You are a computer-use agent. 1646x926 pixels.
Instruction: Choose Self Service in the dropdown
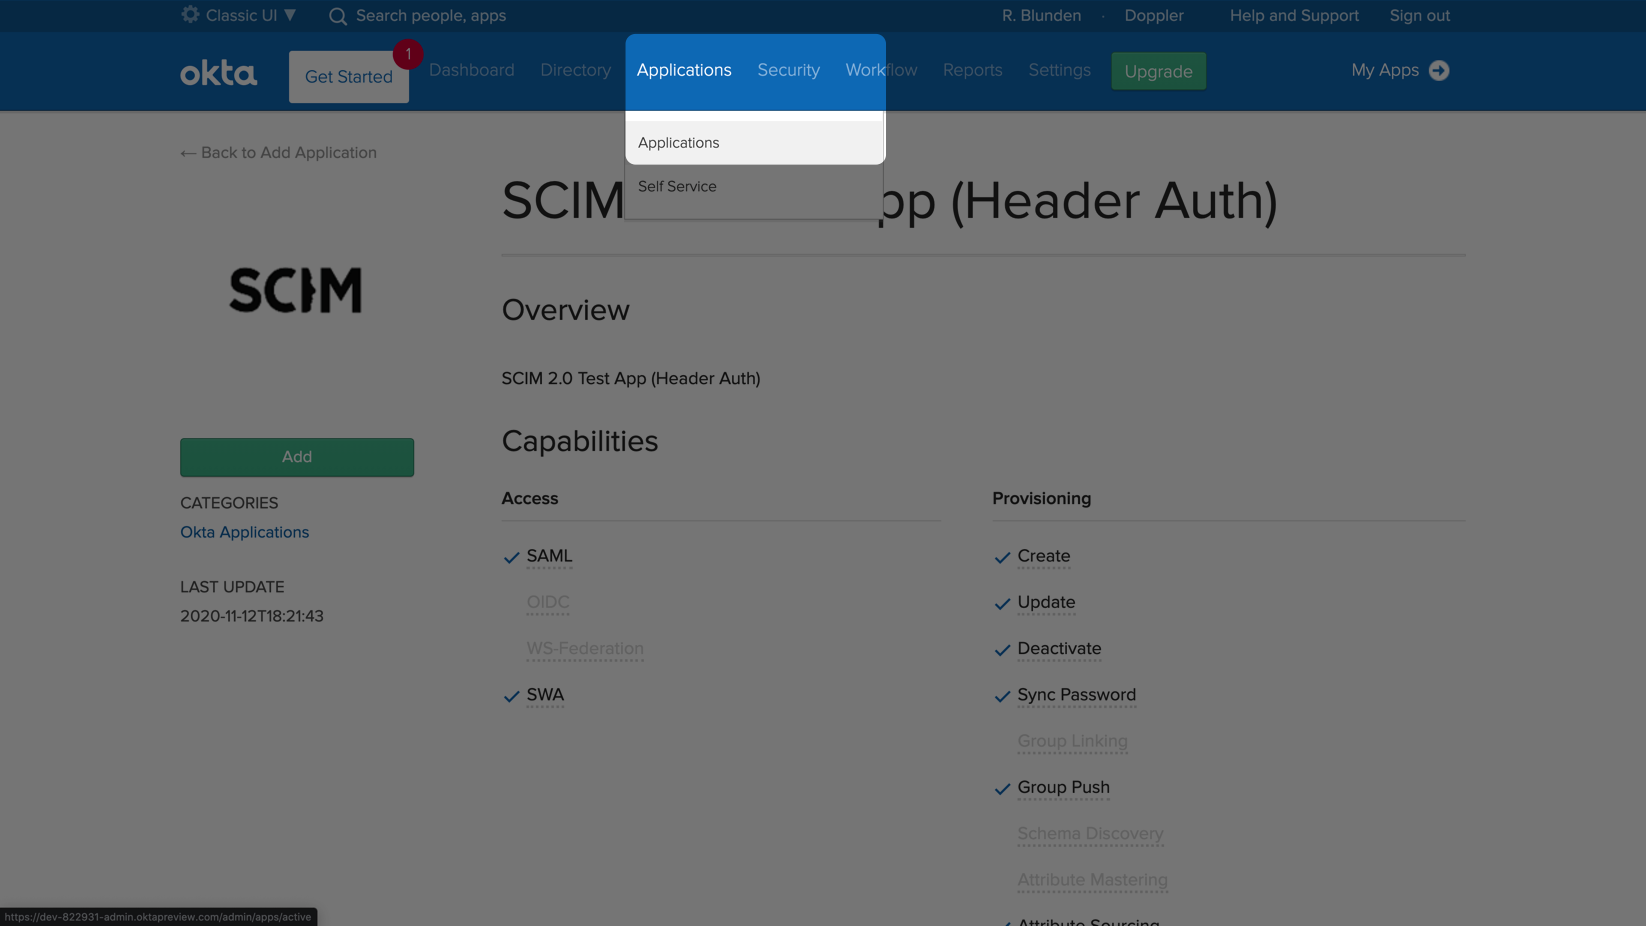755,187
